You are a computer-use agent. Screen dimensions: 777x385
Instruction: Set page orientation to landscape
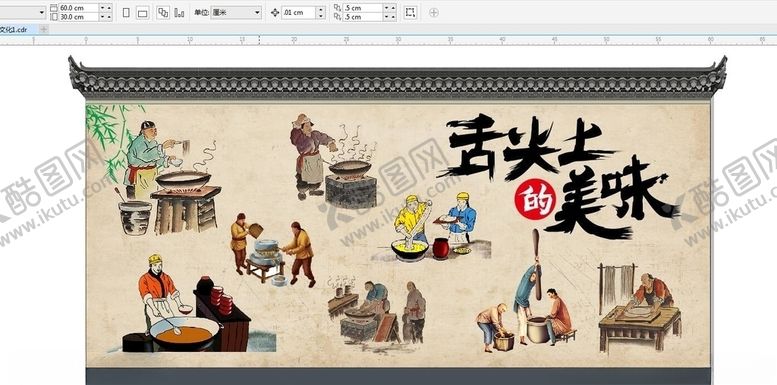click(143, 12)
